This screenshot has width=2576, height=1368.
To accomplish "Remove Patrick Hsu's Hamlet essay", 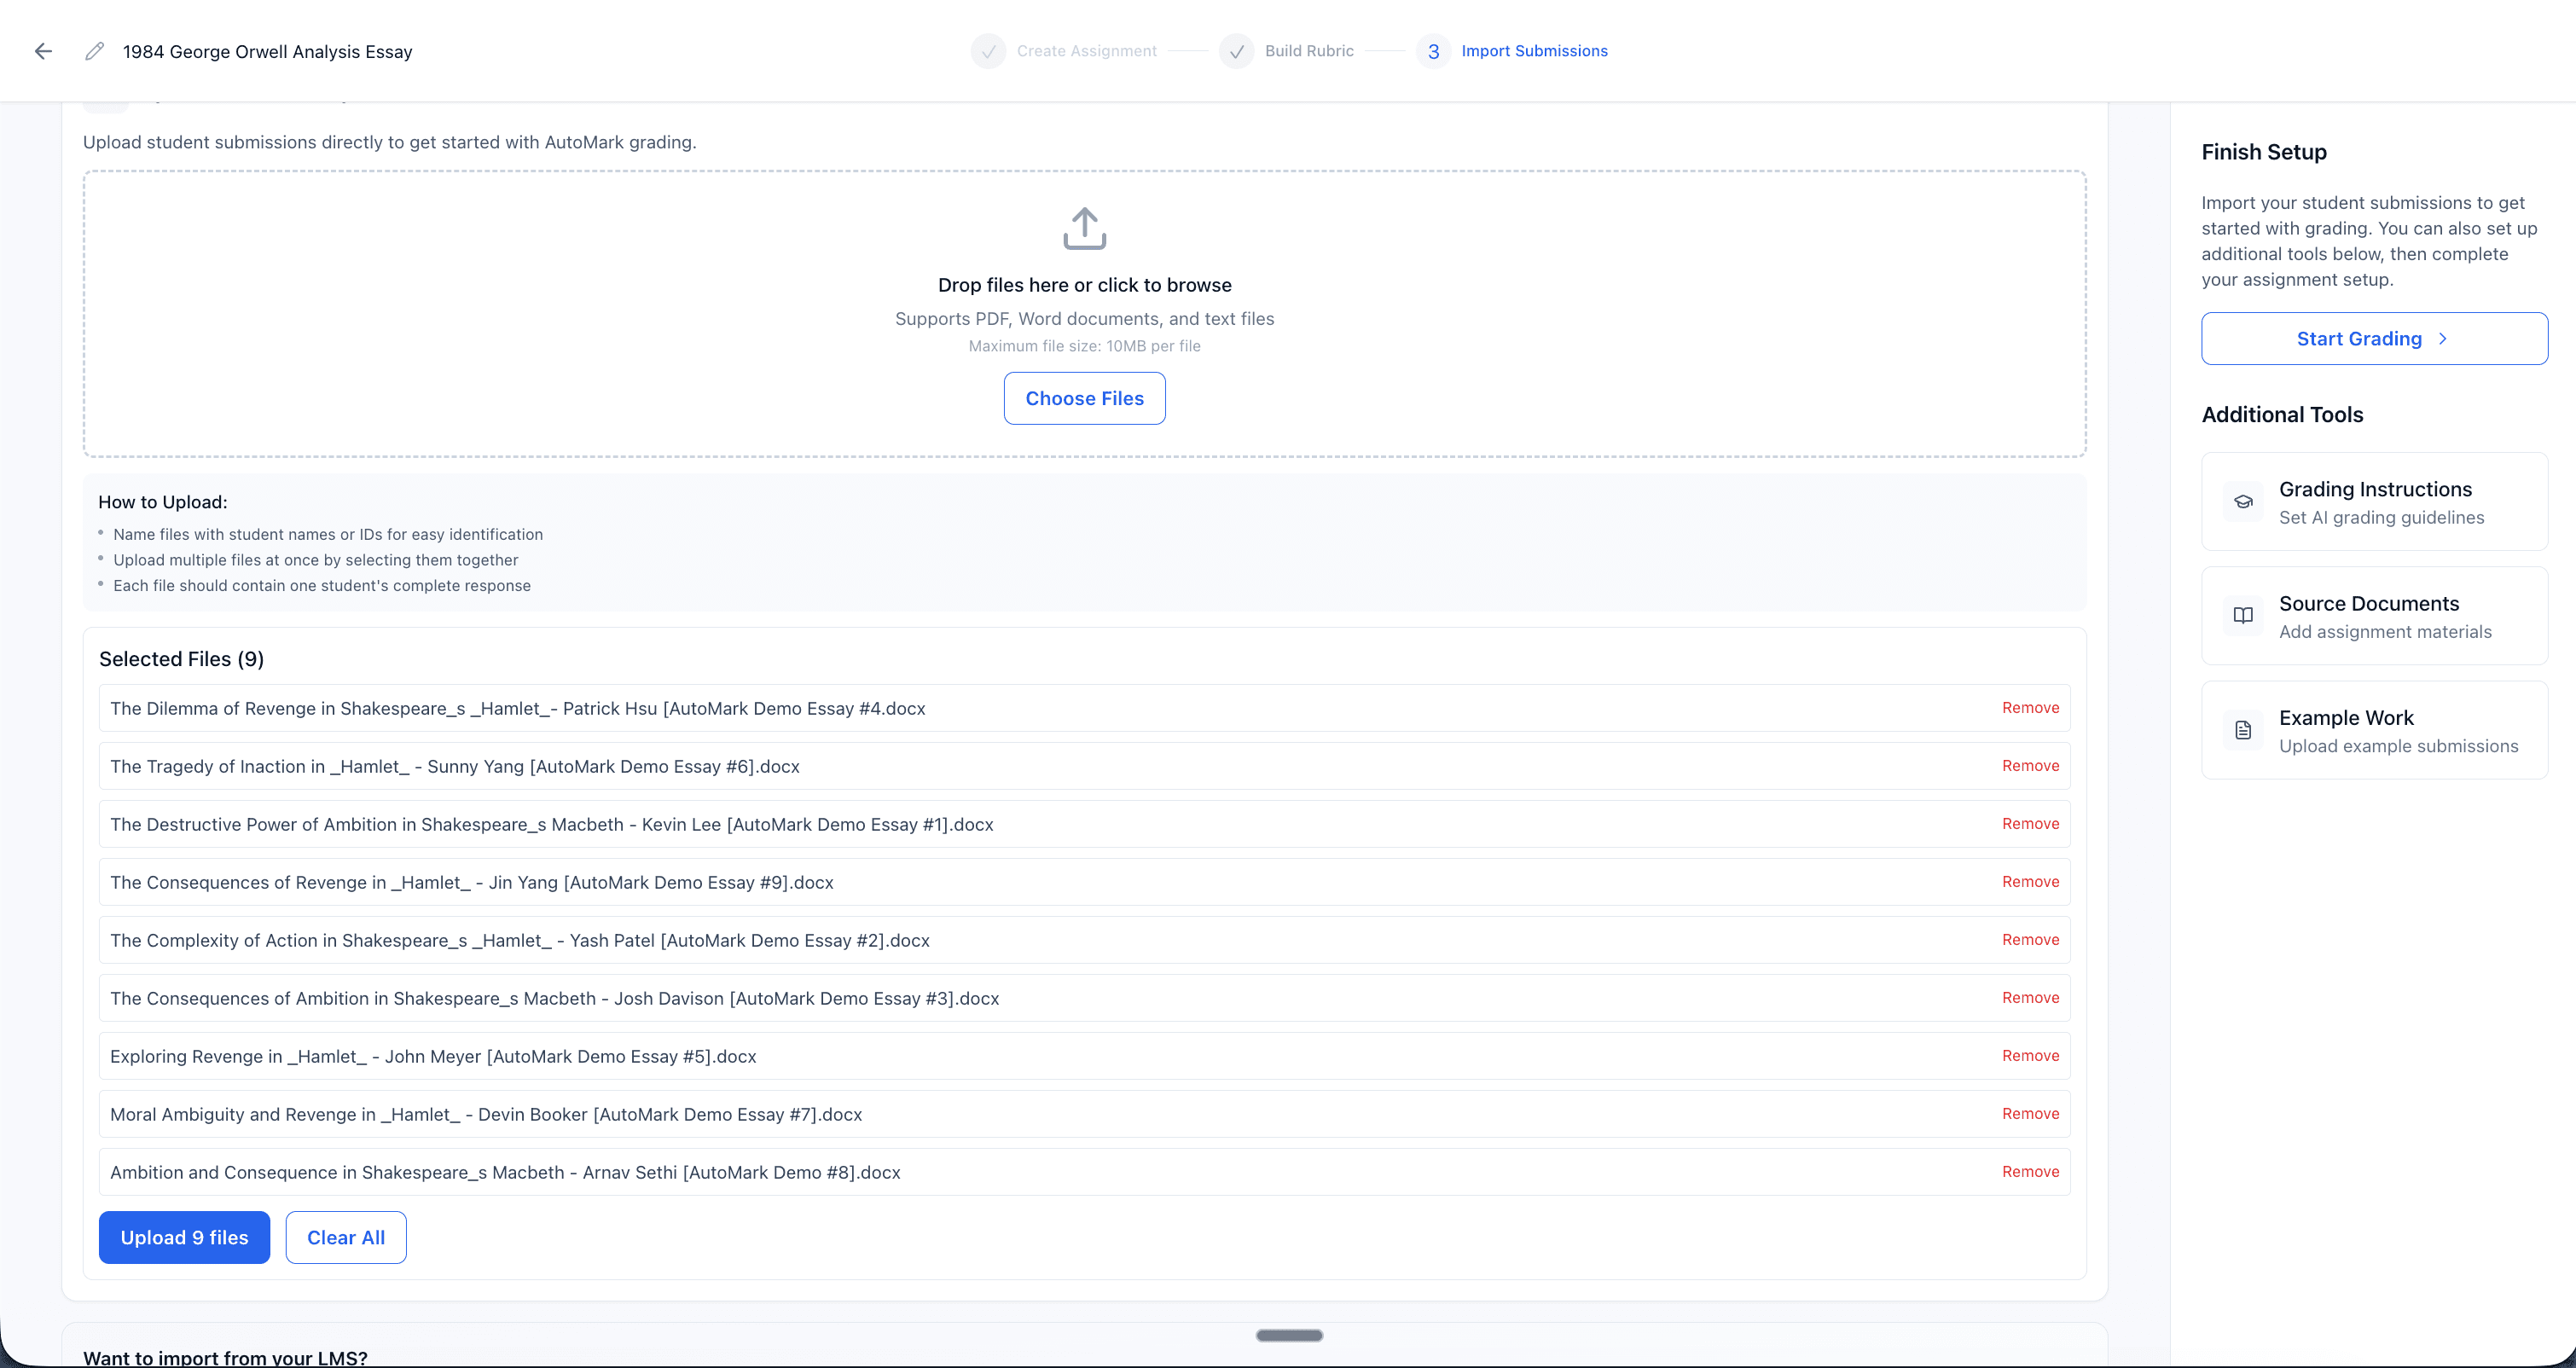I will pos(2029,707).
